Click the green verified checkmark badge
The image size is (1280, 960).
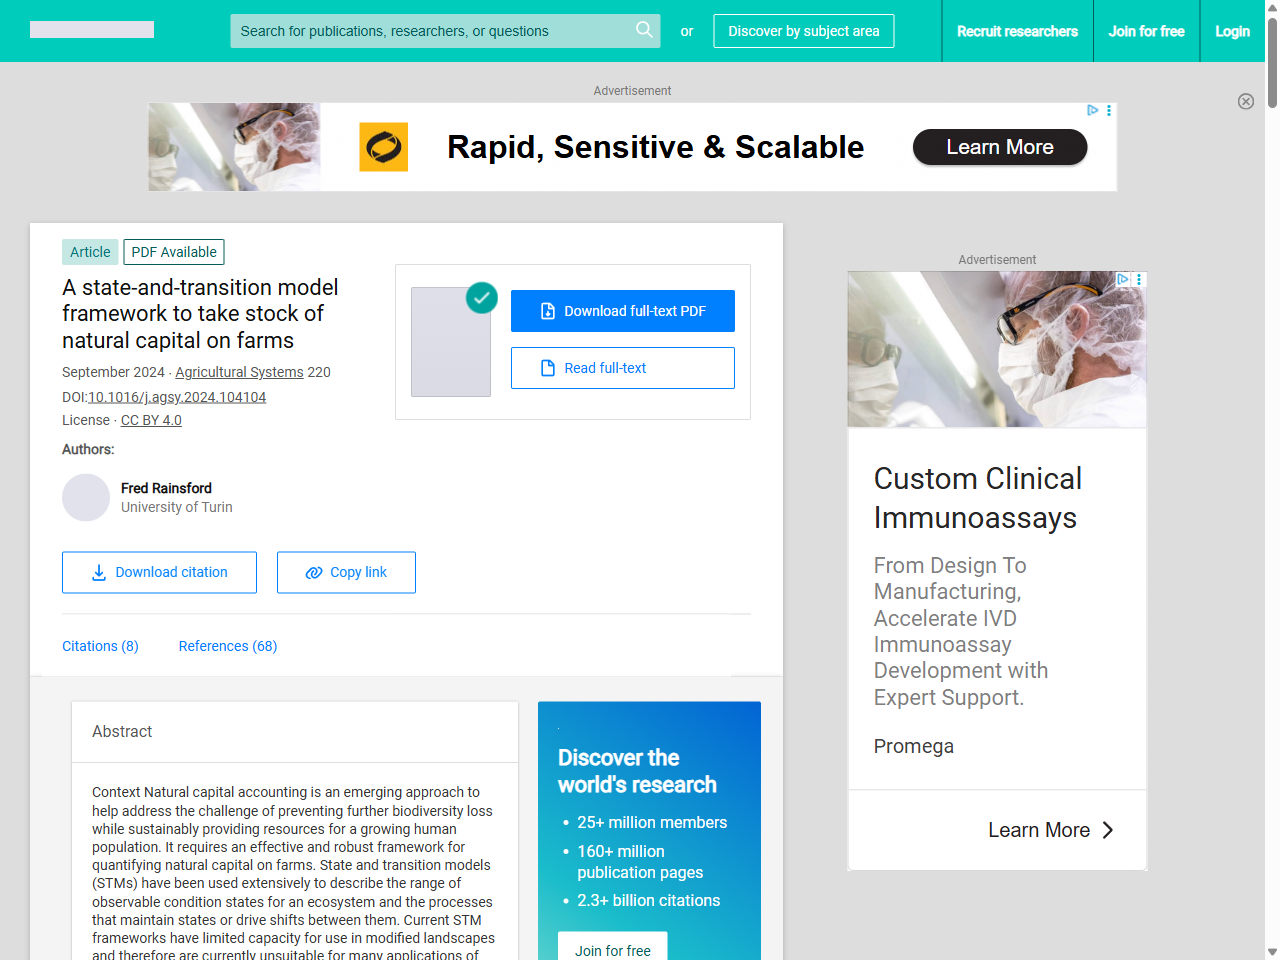[x=482, y=297]
